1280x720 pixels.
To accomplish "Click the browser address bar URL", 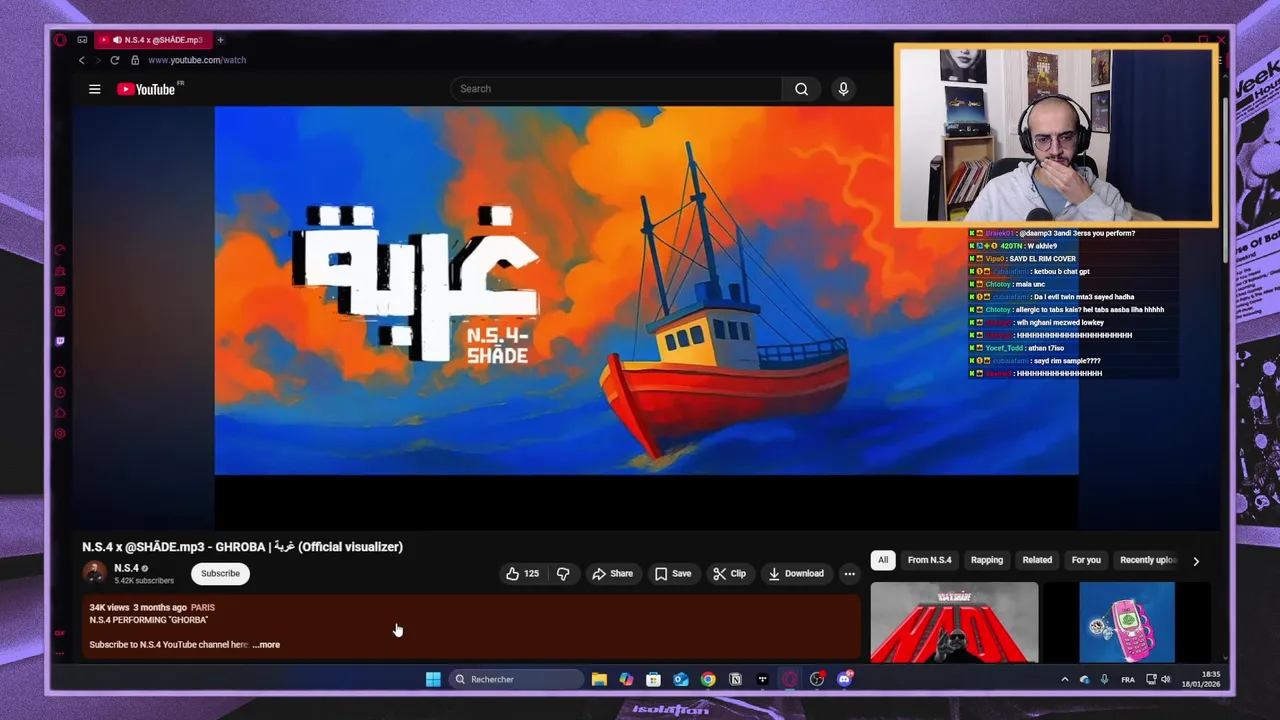I will [x=197, y=60].
